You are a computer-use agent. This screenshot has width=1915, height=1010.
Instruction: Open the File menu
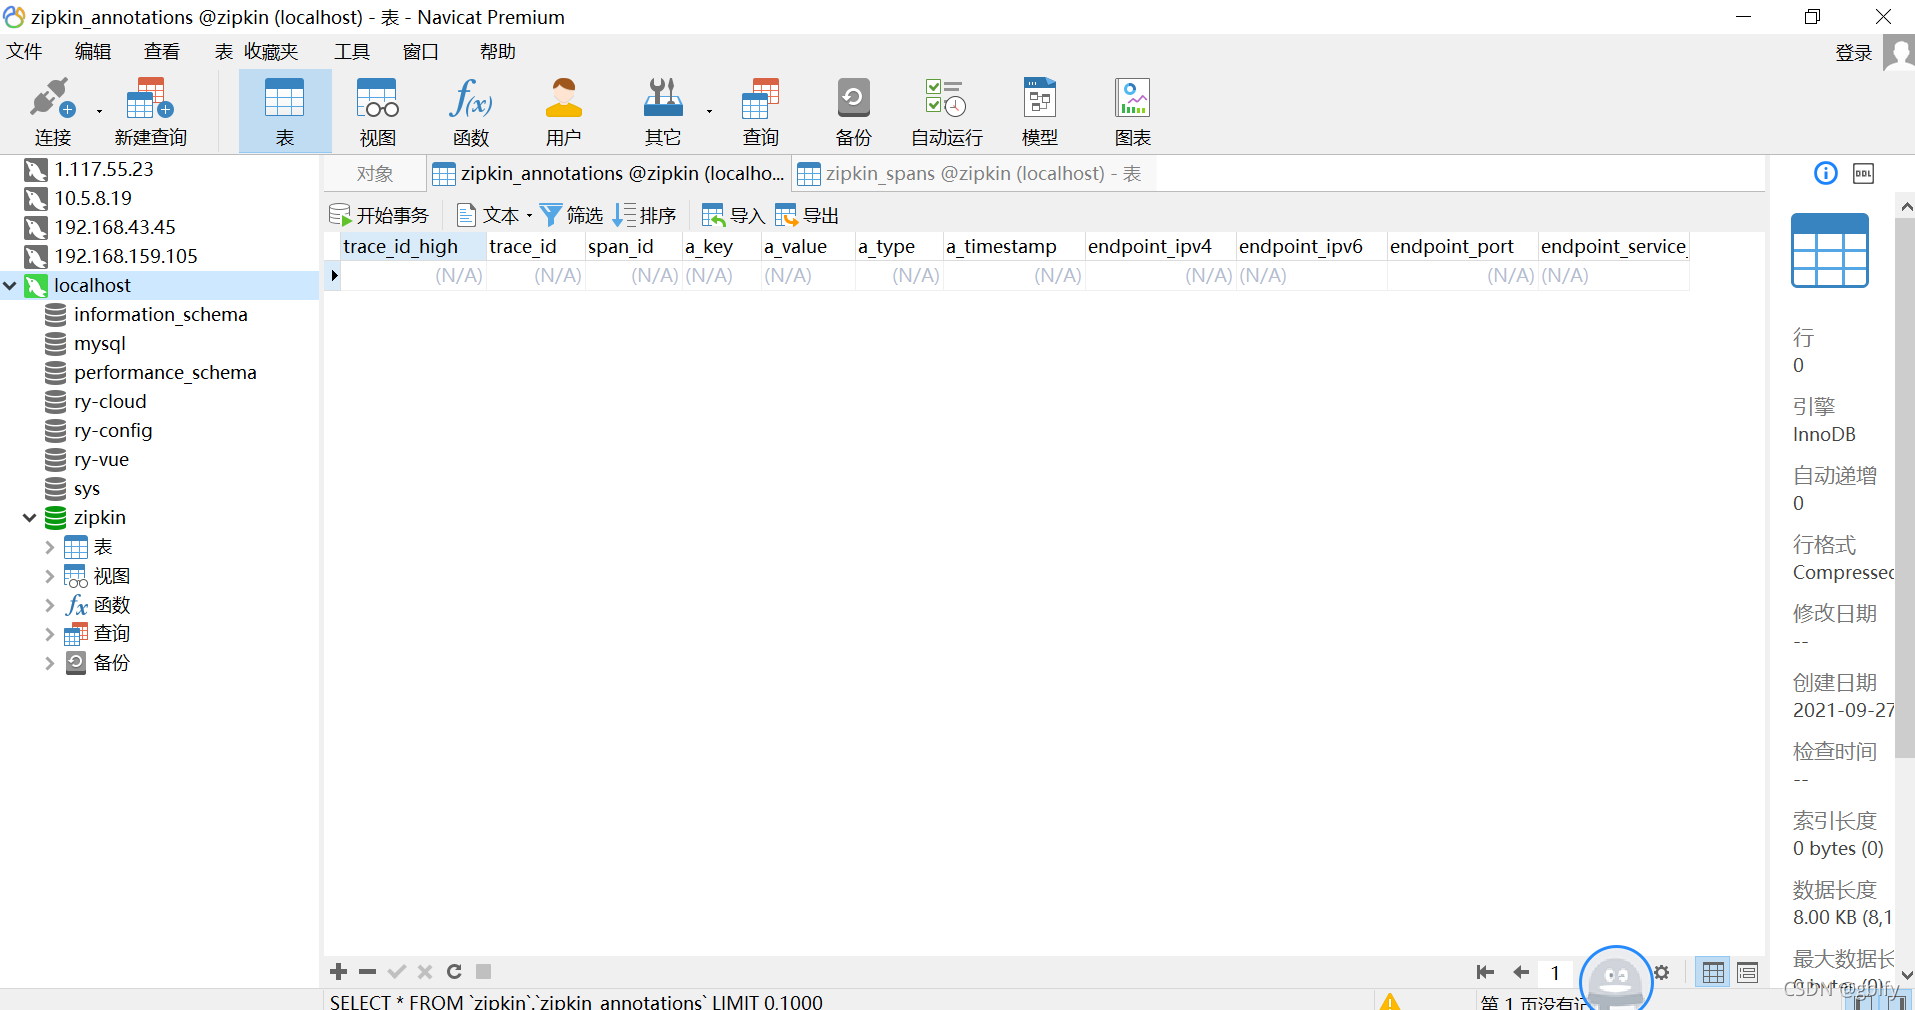pos(24,52)
